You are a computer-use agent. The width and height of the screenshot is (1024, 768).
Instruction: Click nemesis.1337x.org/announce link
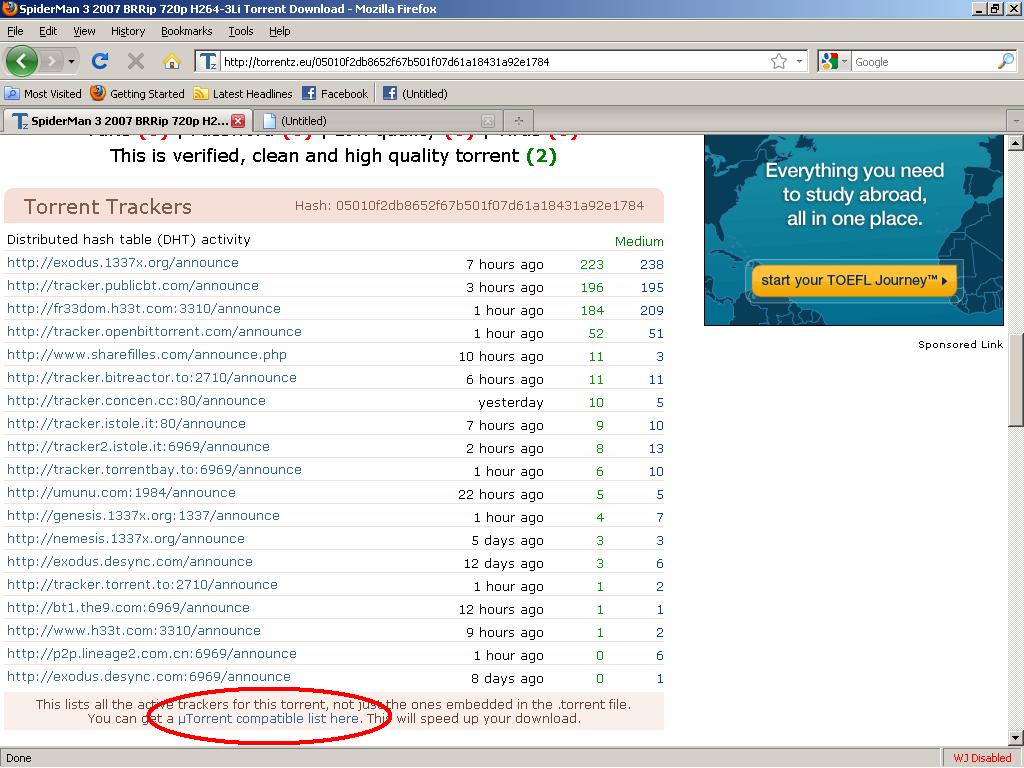click(x=126, y=538)
